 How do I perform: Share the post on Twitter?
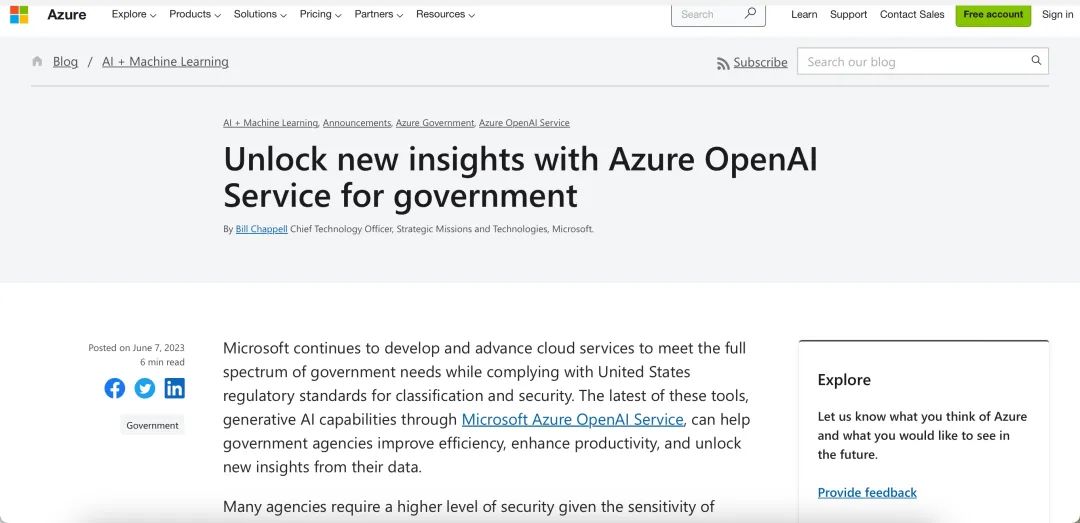(145, 389)
